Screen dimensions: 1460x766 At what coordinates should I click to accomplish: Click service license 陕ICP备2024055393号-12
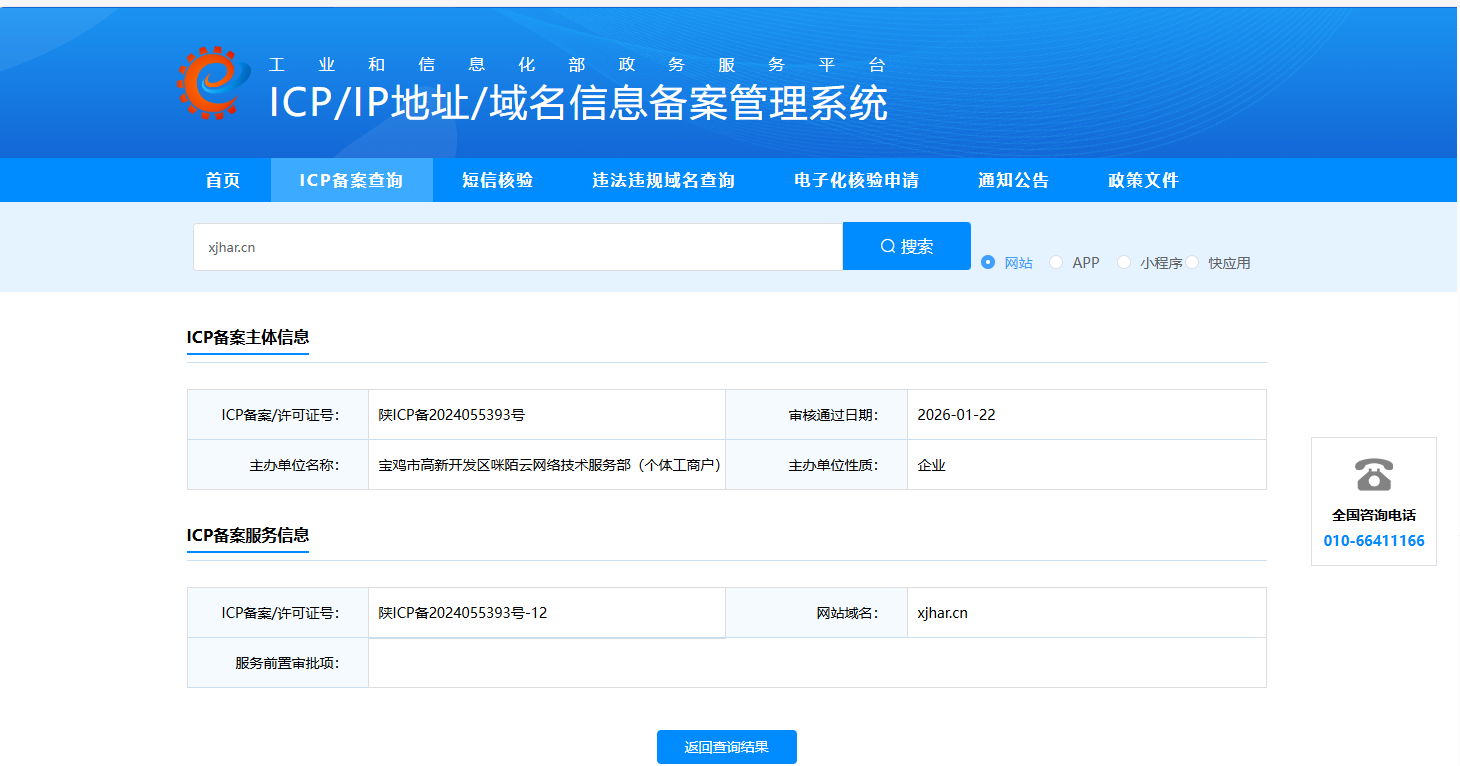pyautogui.click(x=463, y=613)
